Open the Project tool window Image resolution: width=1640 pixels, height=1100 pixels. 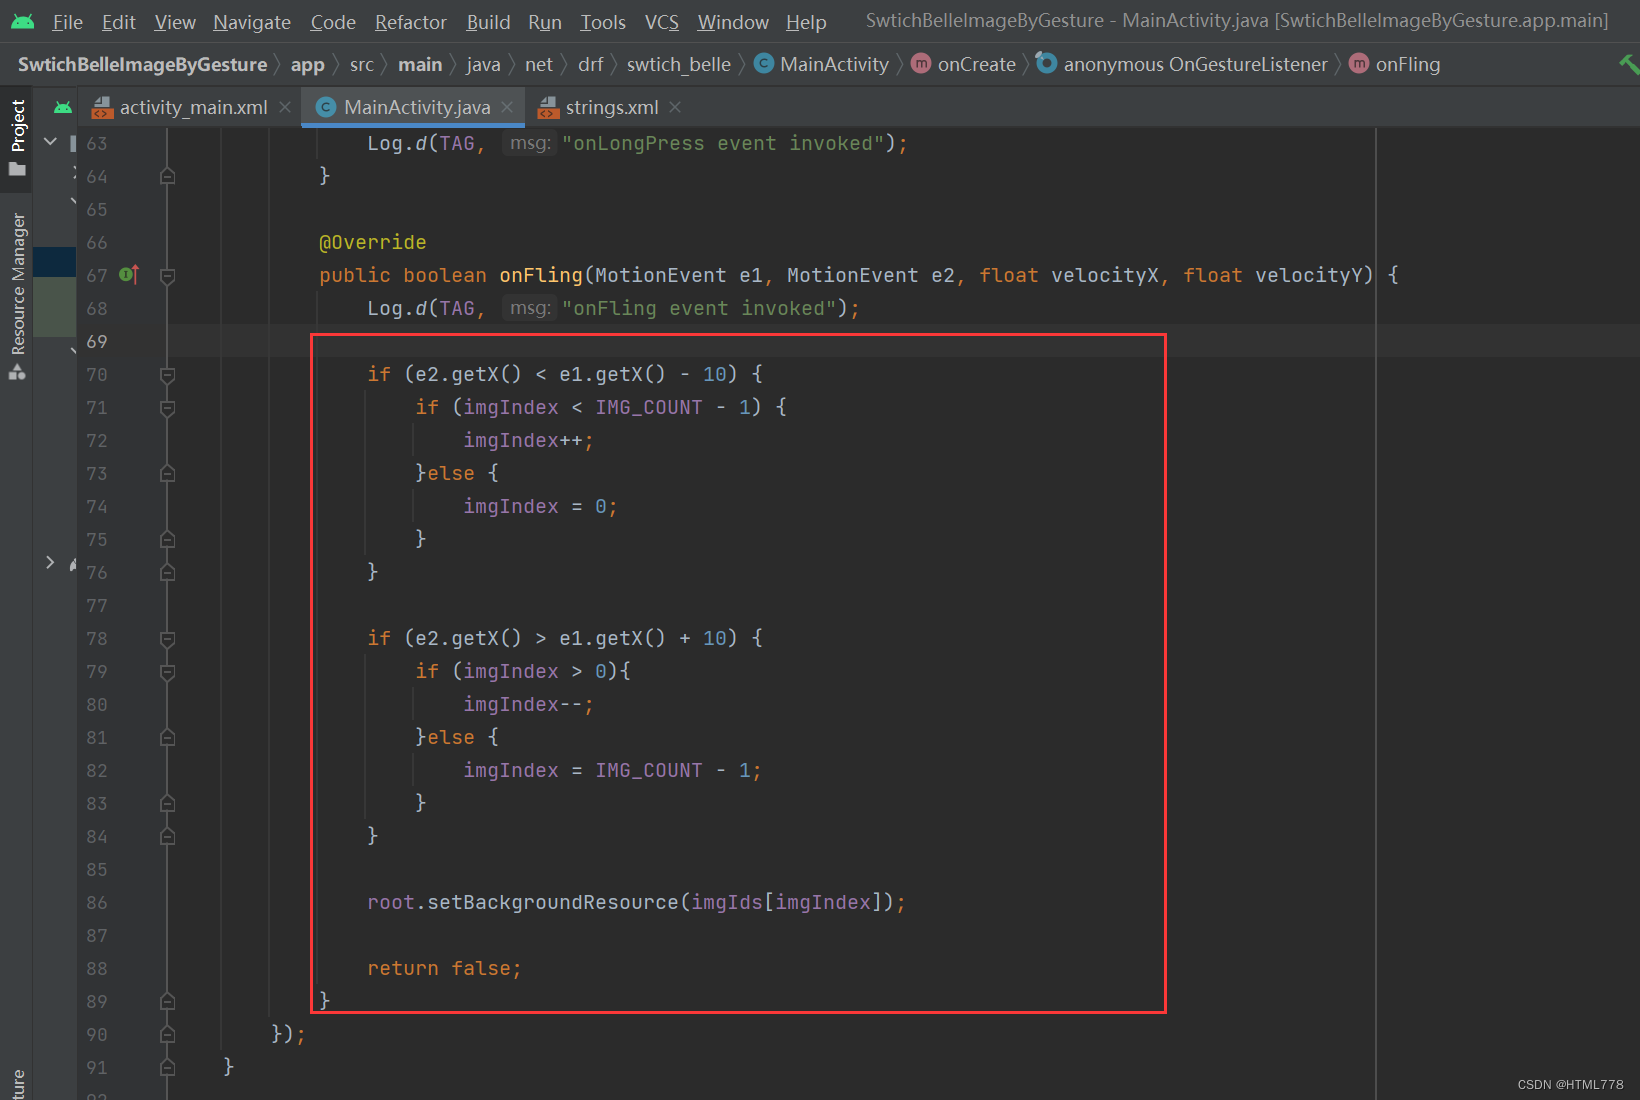[17, 137]
